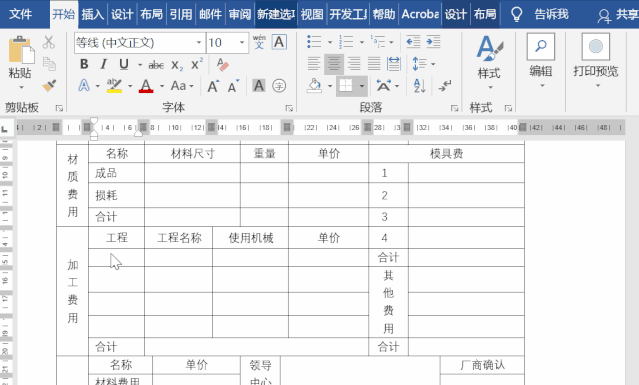Open the Editing search menu
This screenshot has height=385, width=639.
[541, 60]
